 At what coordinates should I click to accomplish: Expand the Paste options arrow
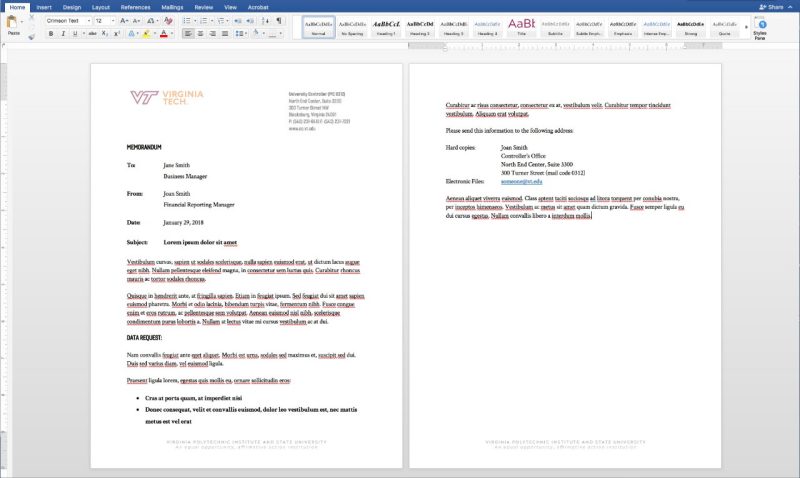[21, 22]
